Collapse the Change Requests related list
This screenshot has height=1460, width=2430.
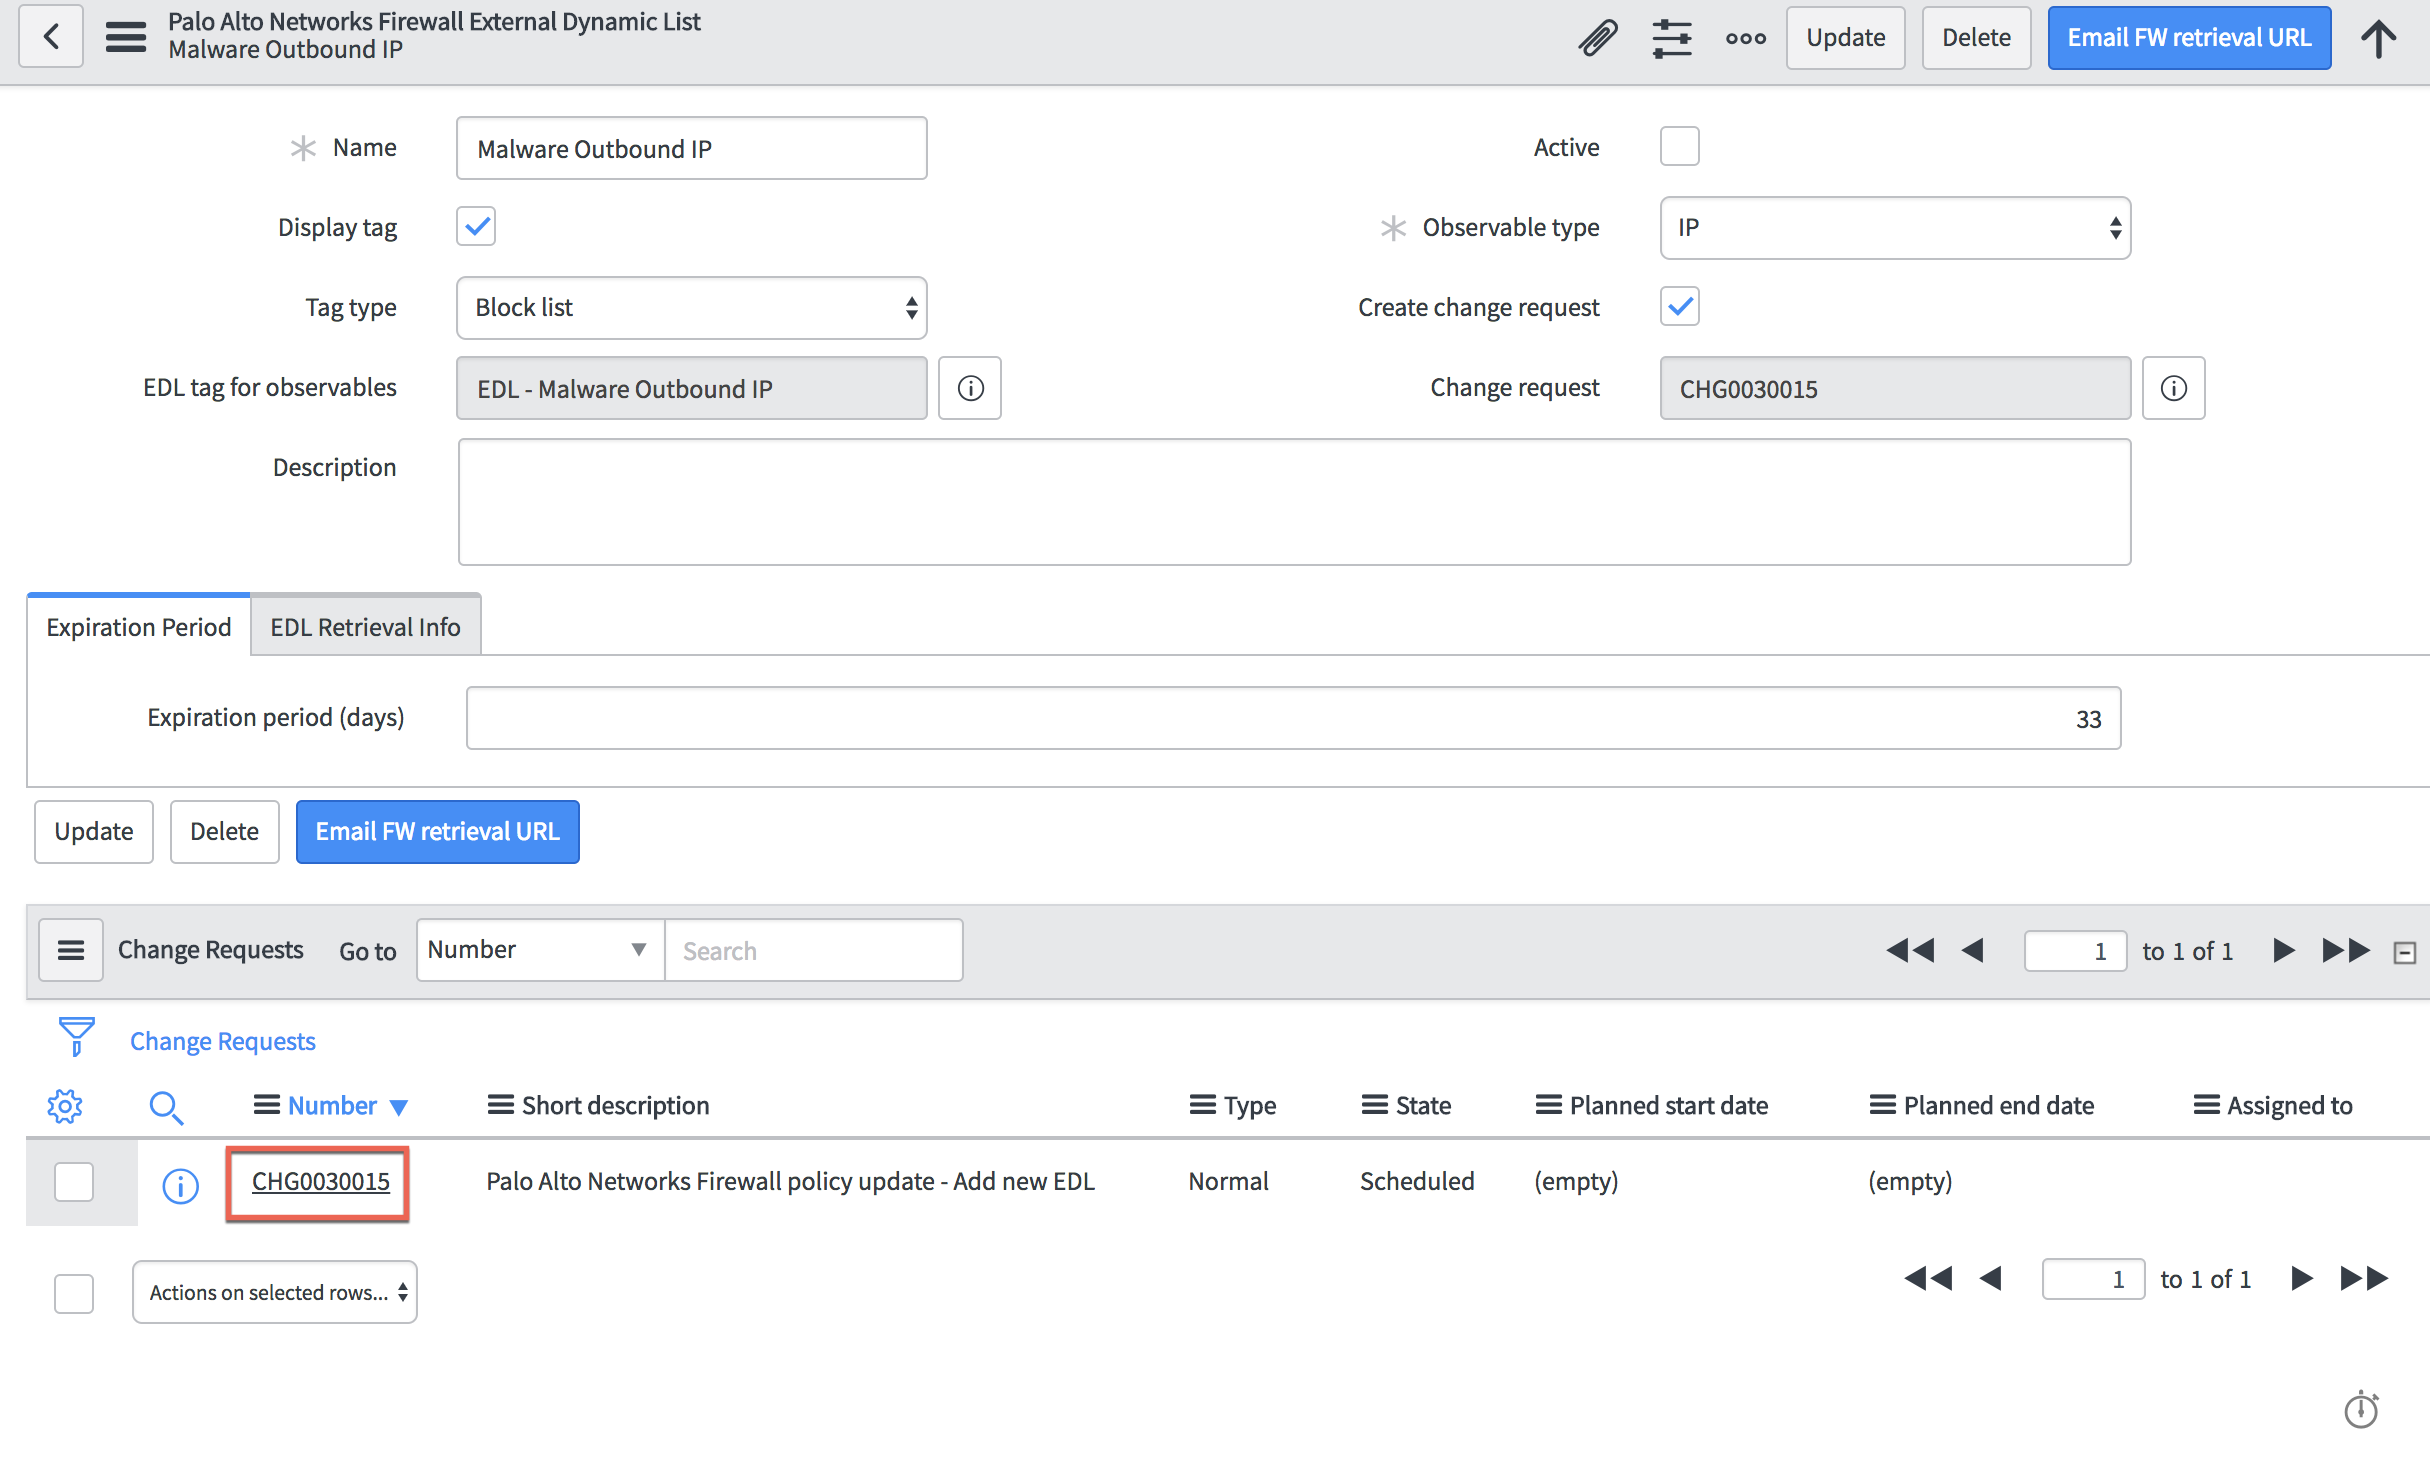tap(2405, 953)
